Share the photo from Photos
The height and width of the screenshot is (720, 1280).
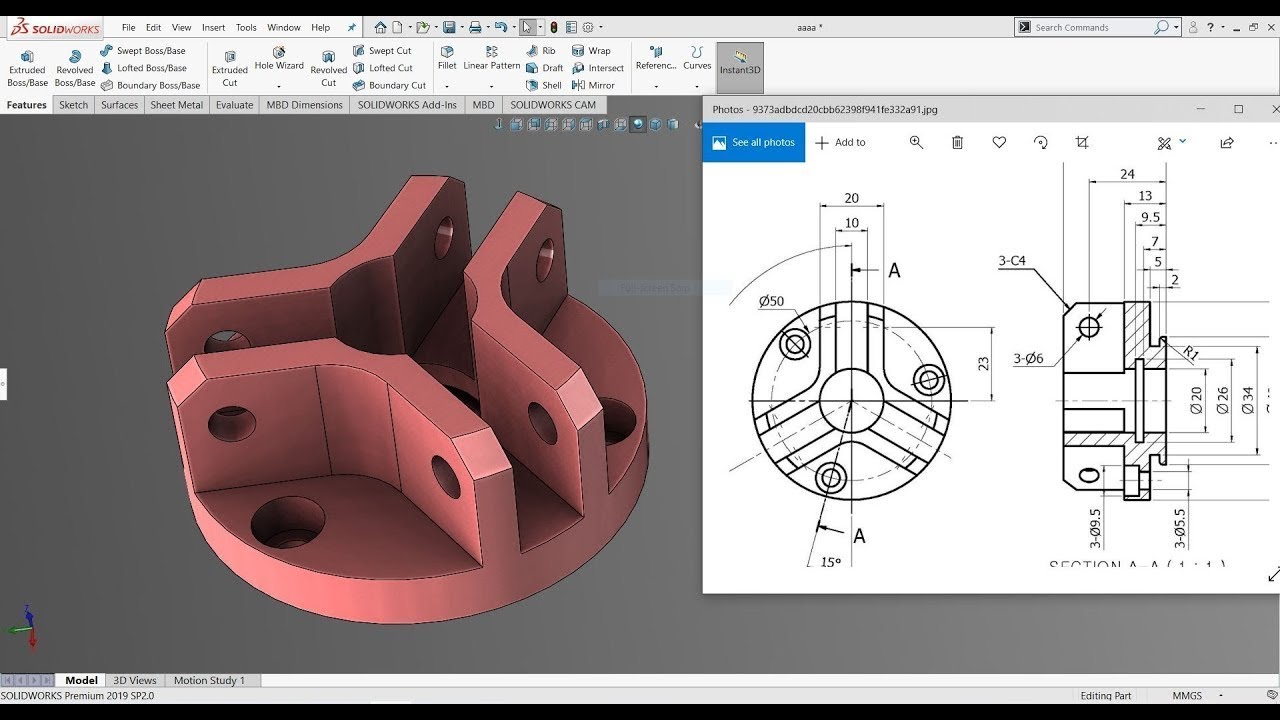pyautogui.click(x=1226, y=143)
